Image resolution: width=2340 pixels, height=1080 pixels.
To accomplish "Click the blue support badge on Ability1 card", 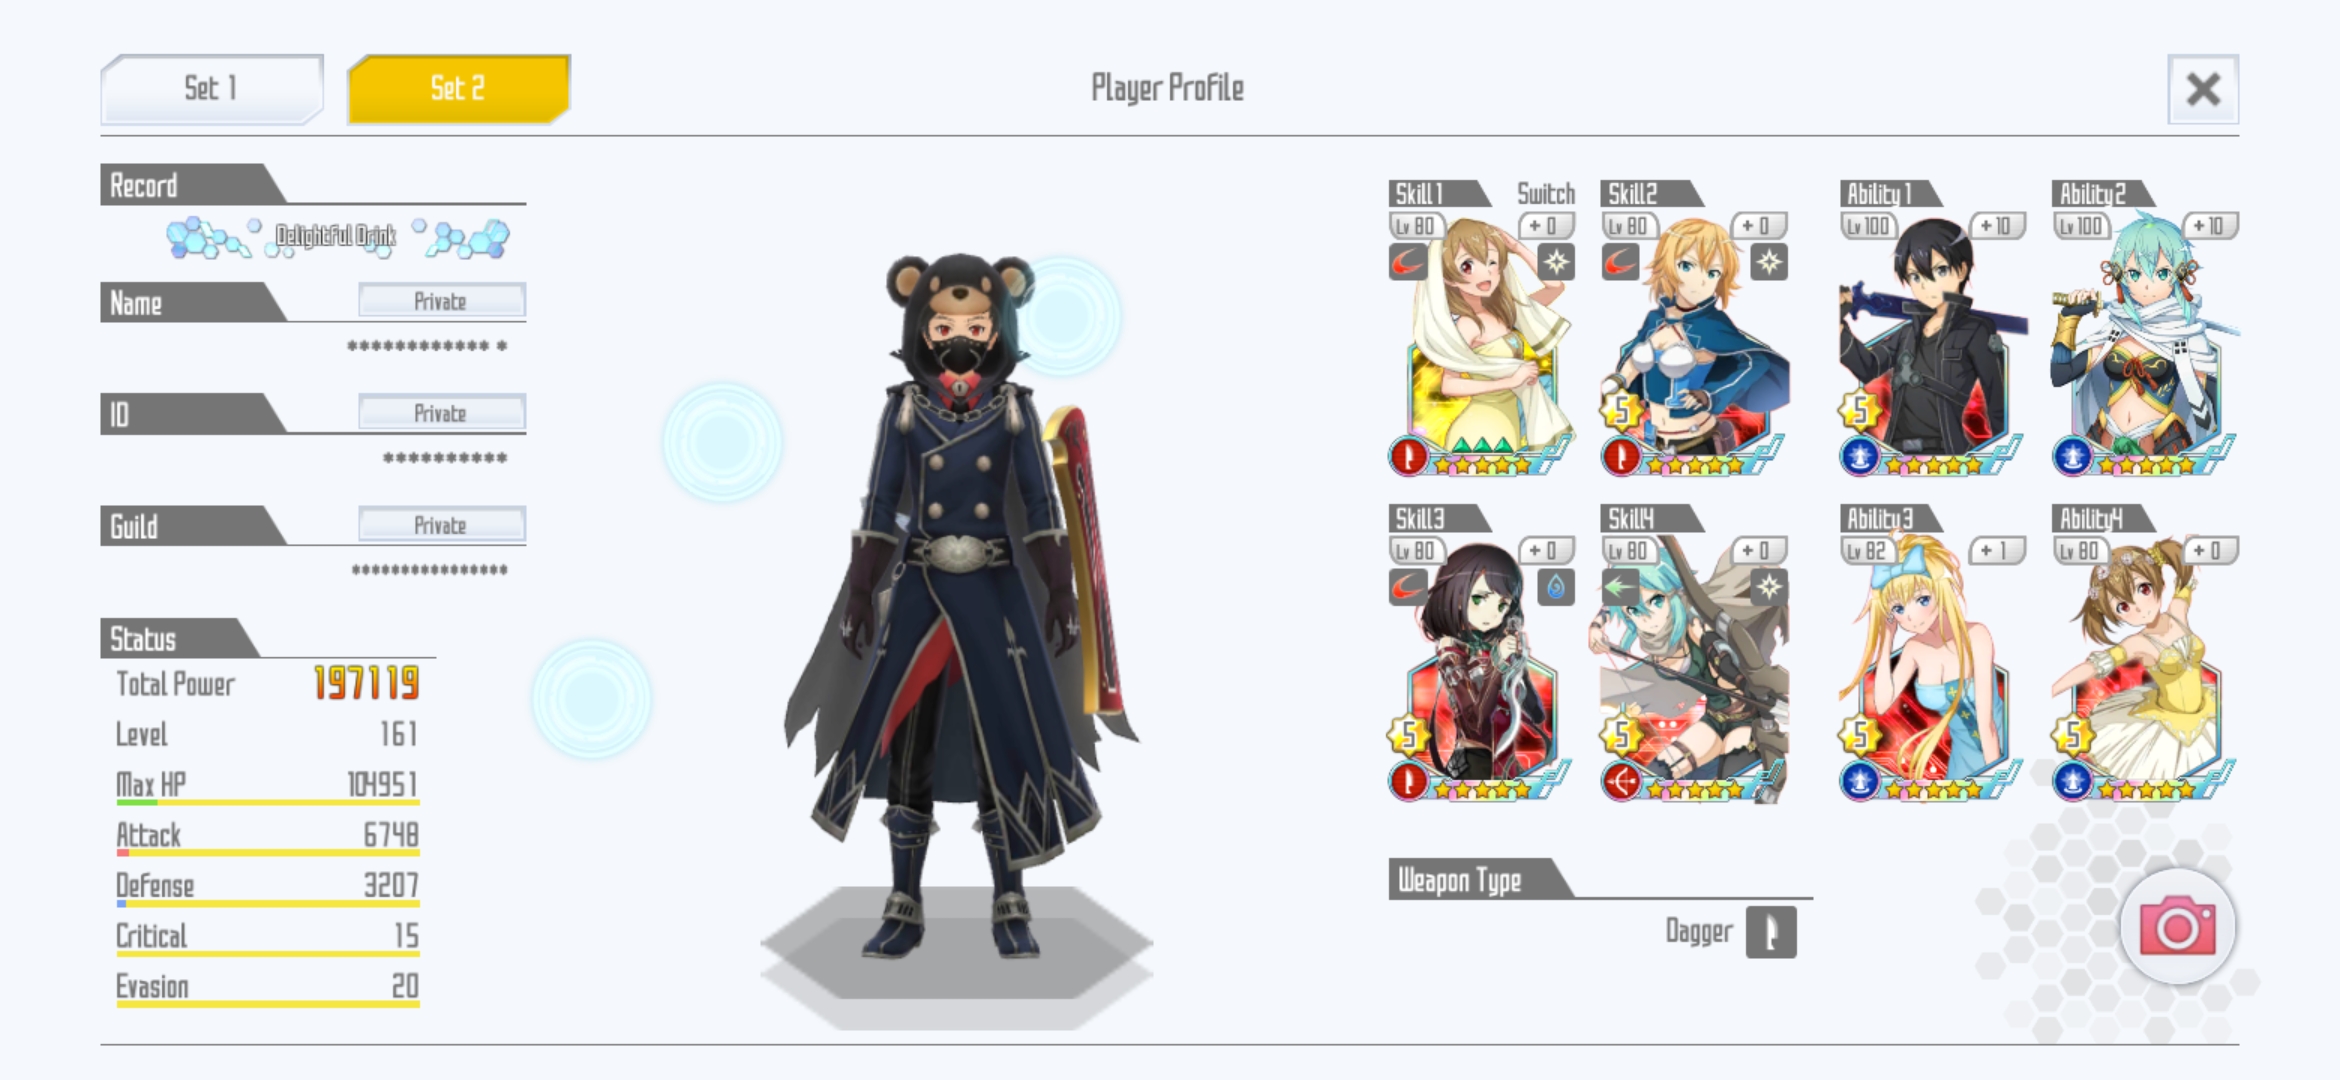I will [x=1859, y=457].
